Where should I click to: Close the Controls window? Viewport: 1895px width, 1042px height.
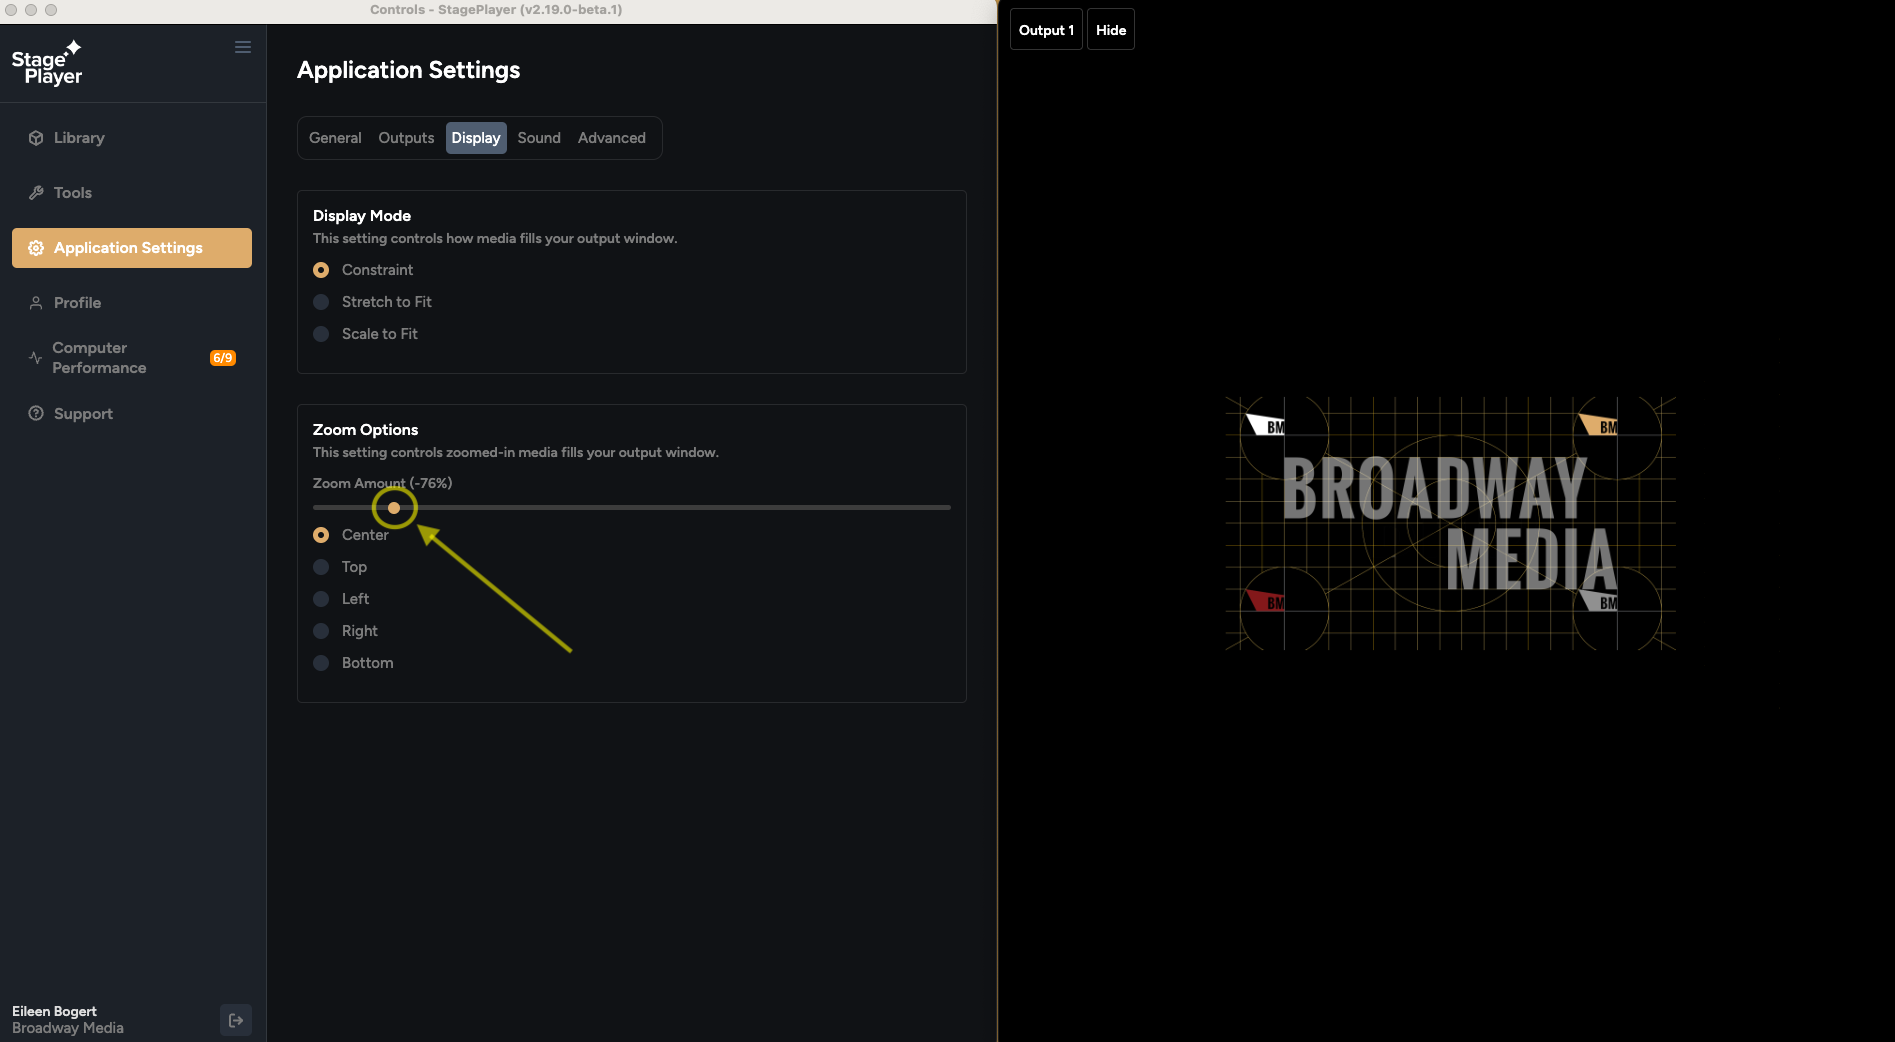pyautogui.click(x=11, y=10)
